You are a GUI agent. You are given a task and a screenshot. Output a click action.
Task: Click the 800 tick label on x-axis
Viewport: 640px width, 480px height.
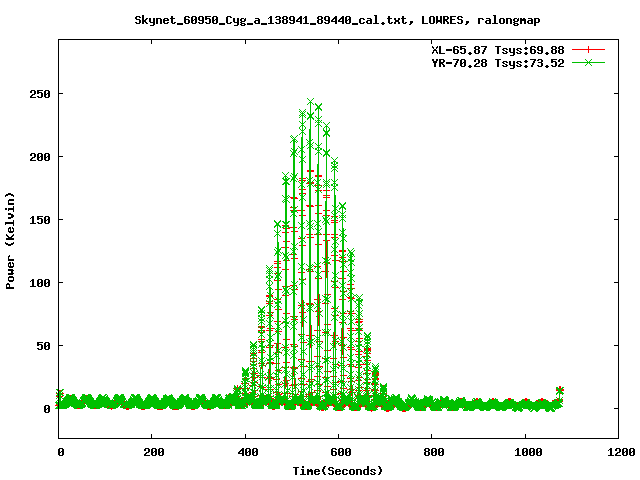431,452
